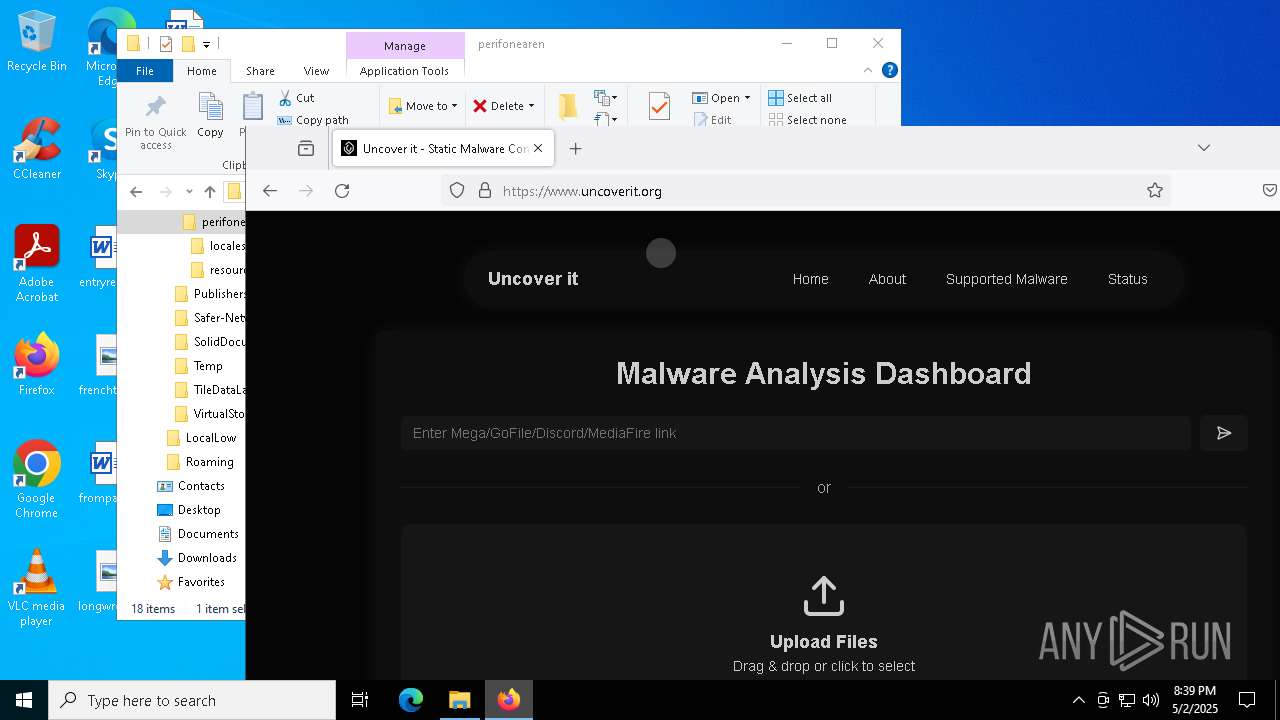Screen dimensions: 1280x720
Task: Click the Properties checkmark icon in ribbon
Action: [659, 106]
